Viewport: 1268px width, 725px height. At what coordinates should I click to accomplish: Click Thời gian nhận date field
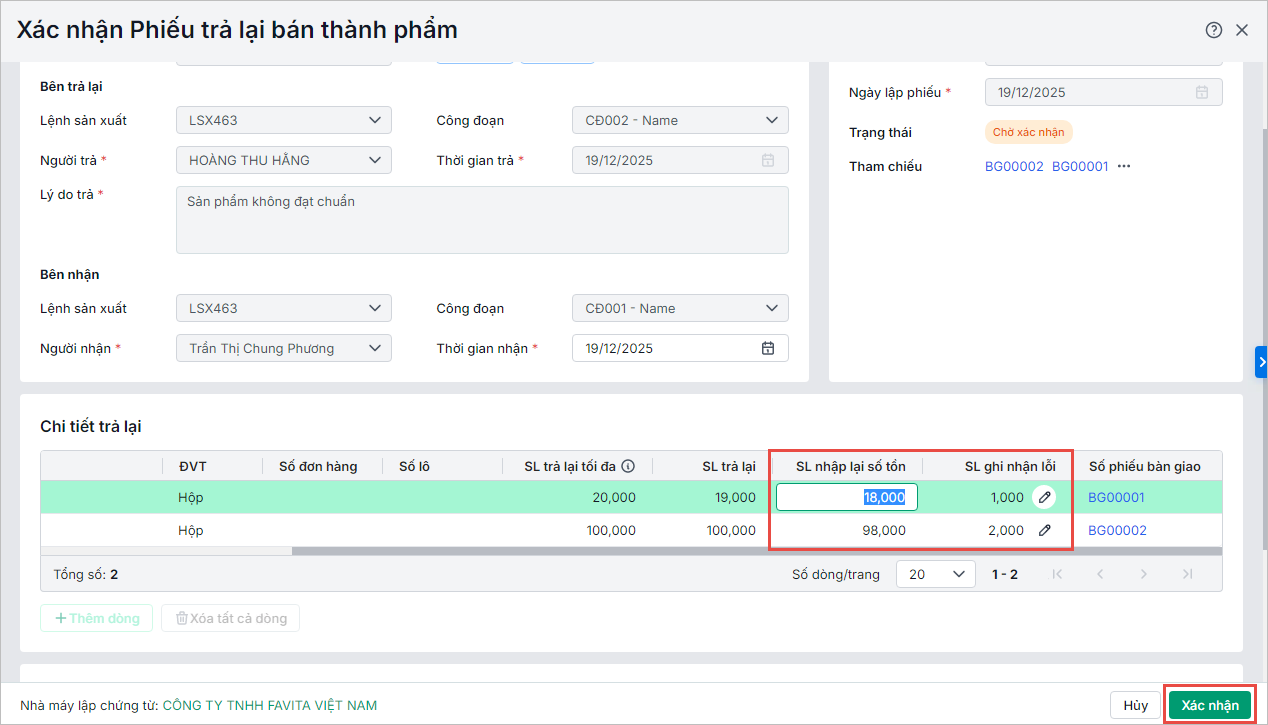click(x=680, y=348)
